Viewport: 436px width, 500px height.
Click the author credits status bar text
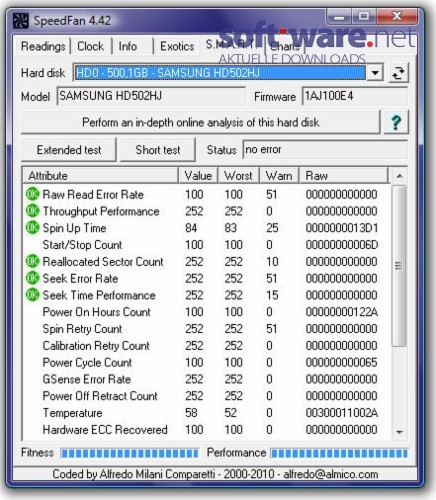215,474
